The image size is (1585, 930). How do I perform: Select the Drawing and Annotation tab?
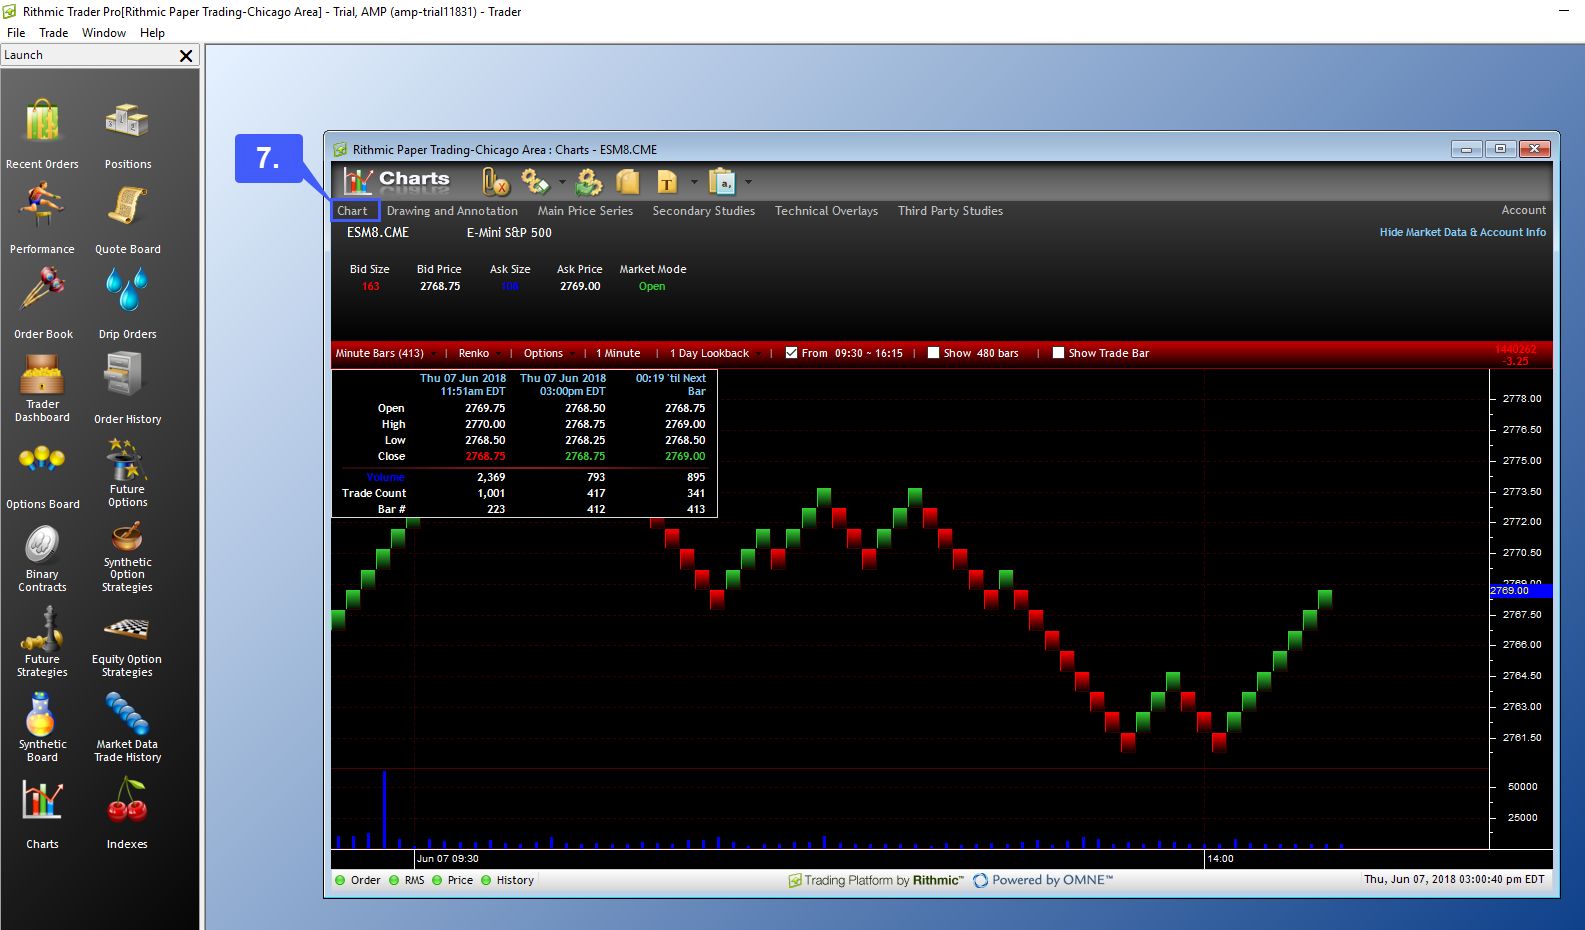(x=452, y=211)
